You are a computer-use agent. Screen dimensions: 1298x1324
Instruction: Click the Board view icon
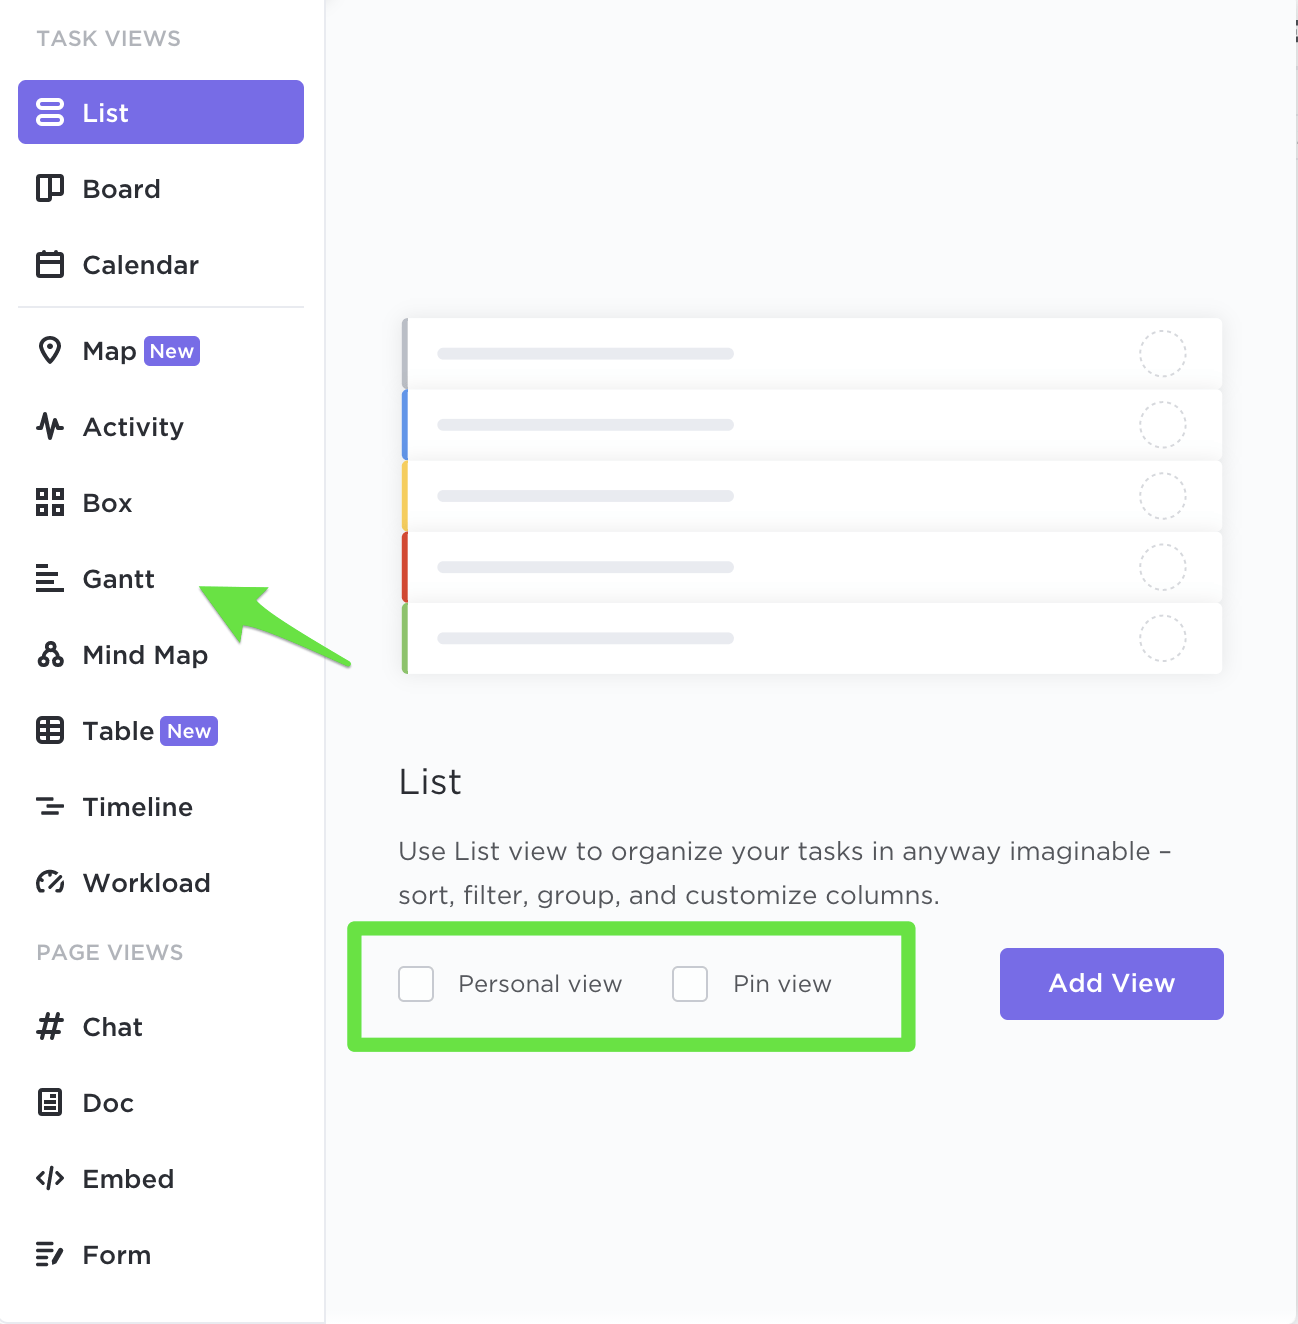50,189
